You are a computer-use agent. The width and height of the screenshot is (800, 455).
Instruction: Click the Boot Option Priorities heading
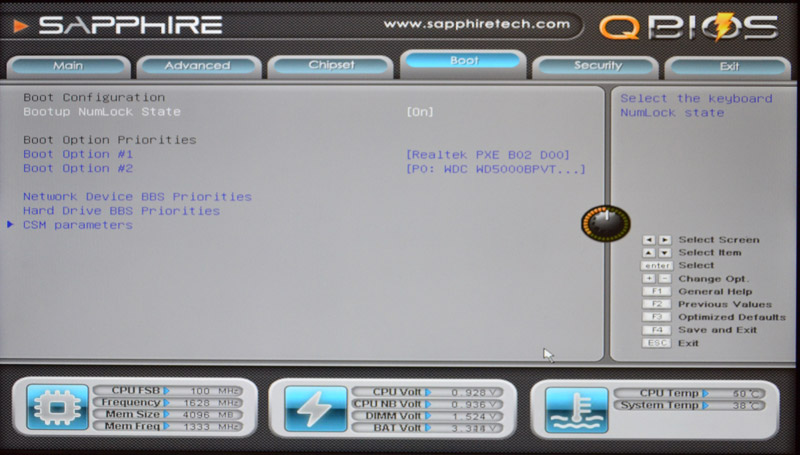[110, 140]
